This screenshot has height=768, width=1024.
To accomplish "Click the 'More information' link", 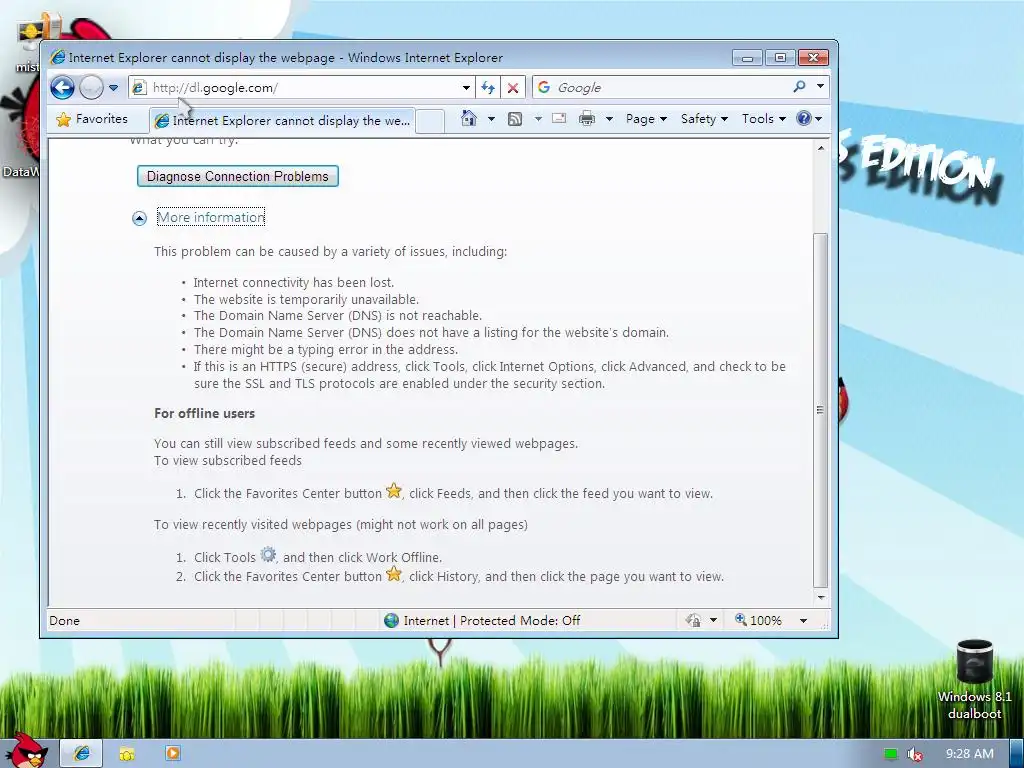I will (211, 217).
